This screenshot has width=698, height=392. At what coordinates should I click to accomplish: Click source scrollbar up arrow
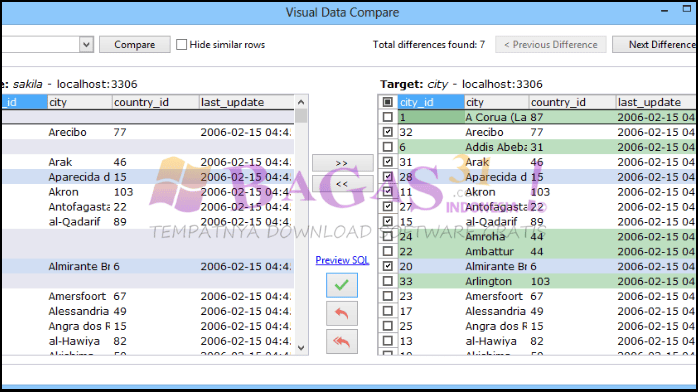click(301, 102)
